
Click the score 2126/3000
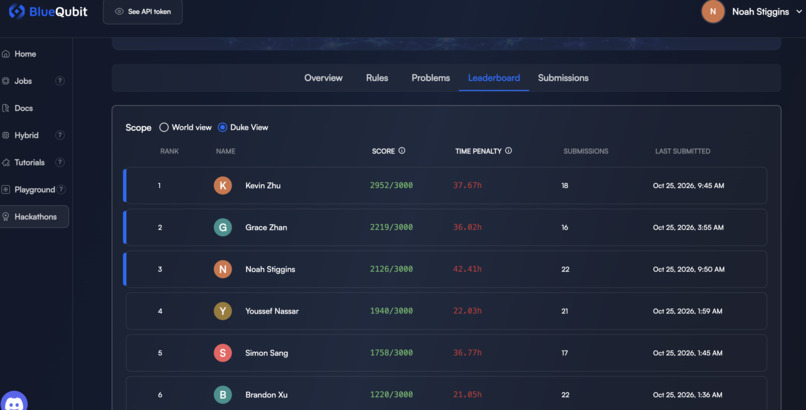(x=391, y=269)
